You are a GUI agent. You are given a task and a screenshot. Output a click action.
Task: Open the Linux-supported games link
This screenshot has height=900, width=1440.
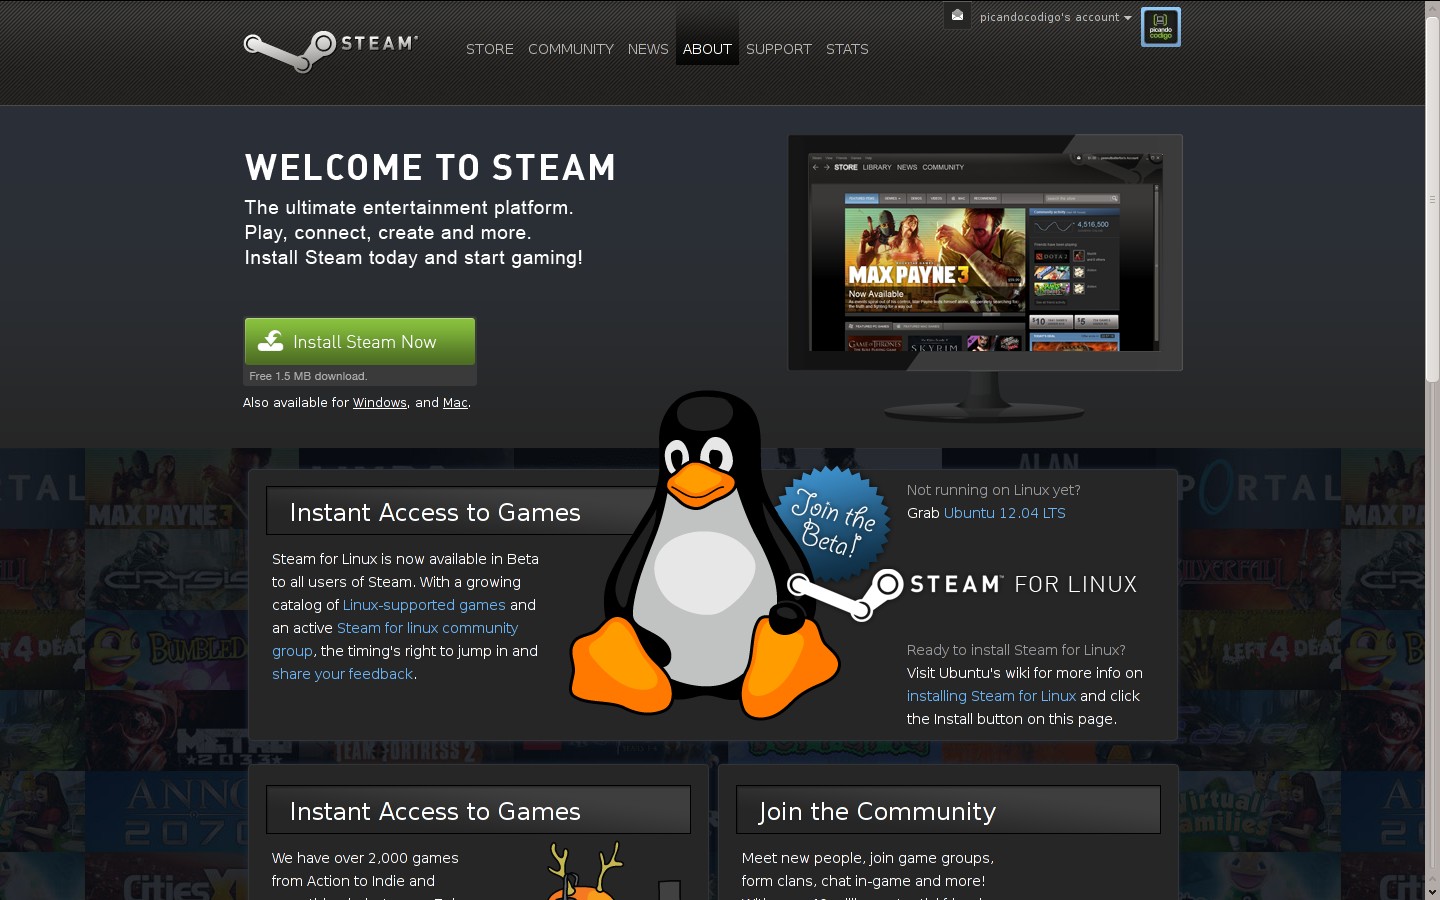pyautogui.click(x=424, y=605)
